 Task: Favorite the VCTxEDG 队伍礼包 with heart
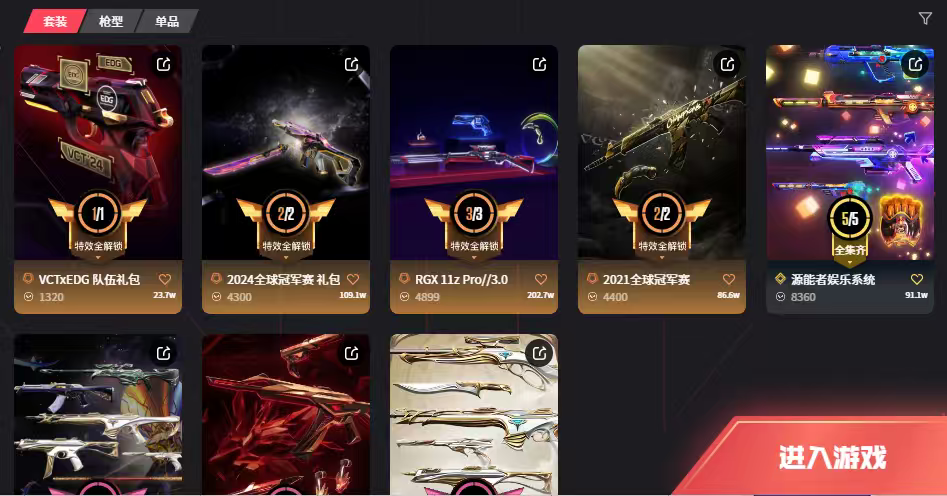[x=165, y=279]
